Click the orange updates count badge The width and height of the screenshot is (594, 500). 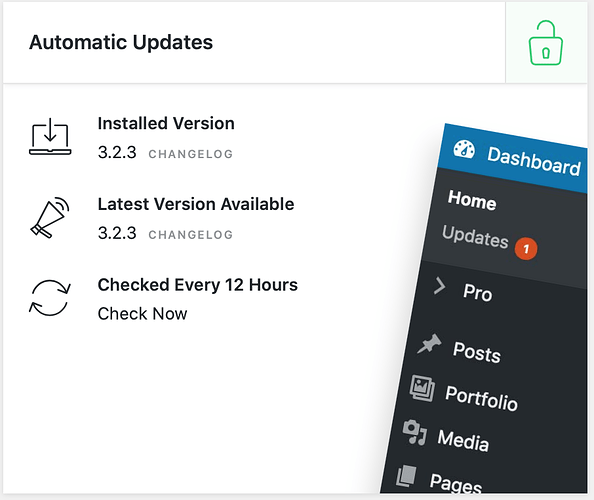526,249
